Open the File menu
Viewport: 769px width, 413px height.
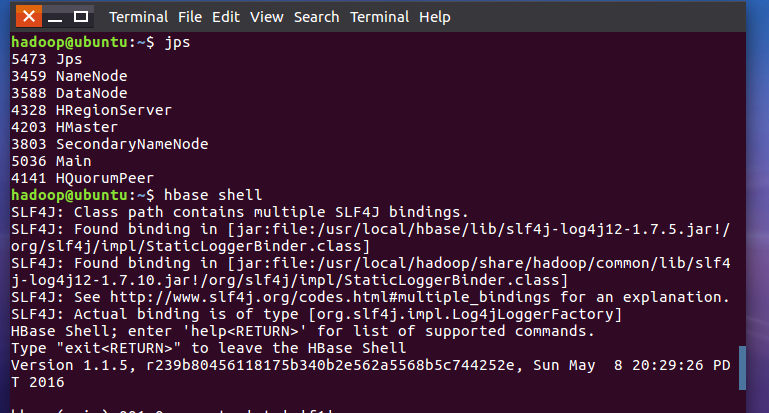pyautogui.click(x=190, y=17)
